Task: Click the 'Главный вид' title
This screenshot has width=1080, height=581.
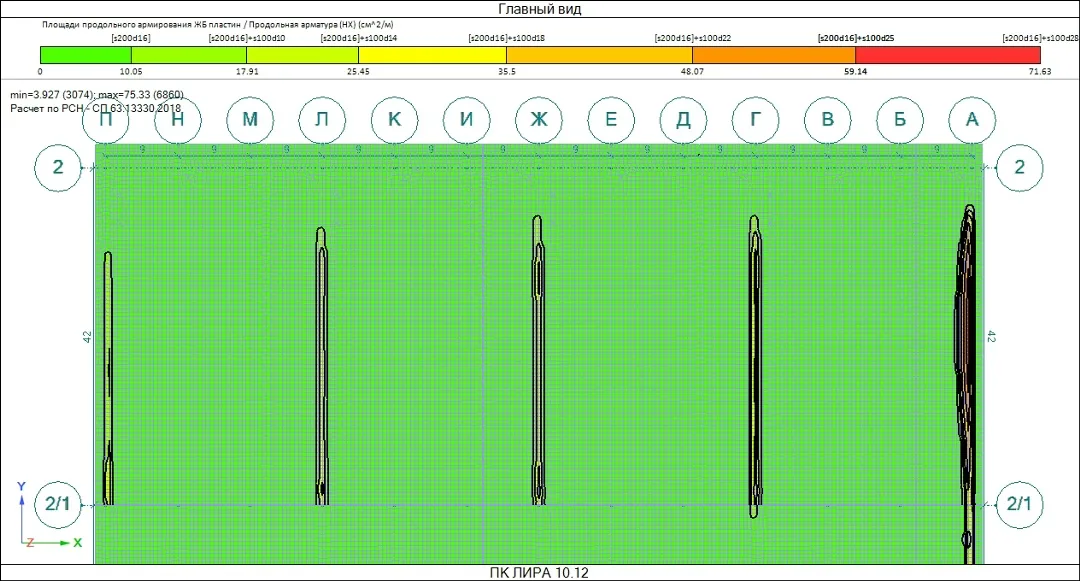Action: coord(539,9)
